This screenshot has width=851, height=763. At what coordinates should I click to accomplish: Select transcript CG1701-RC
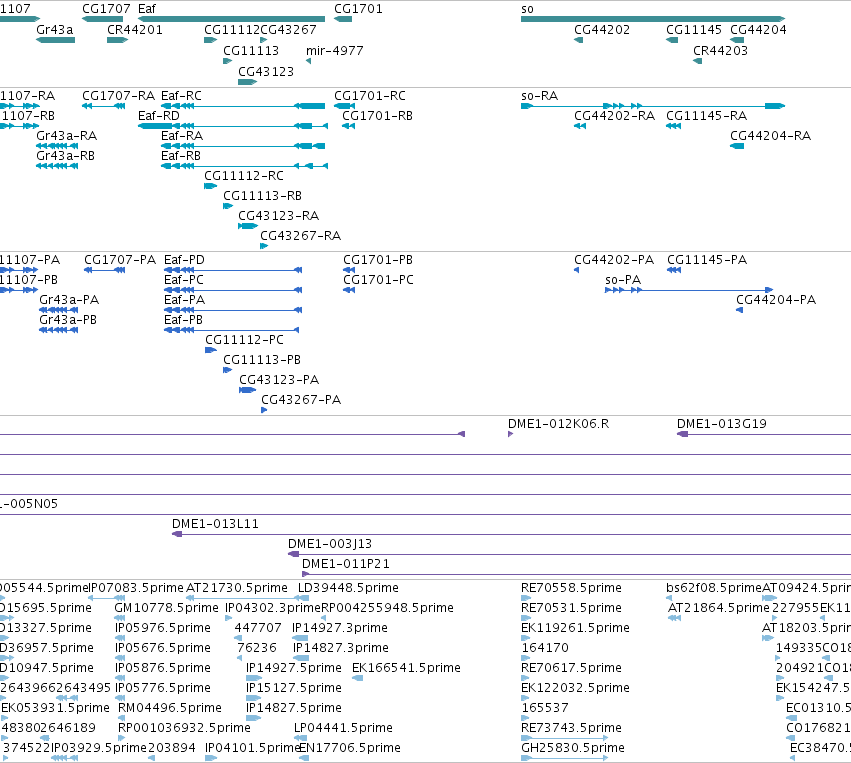click(x=370, y=96)
